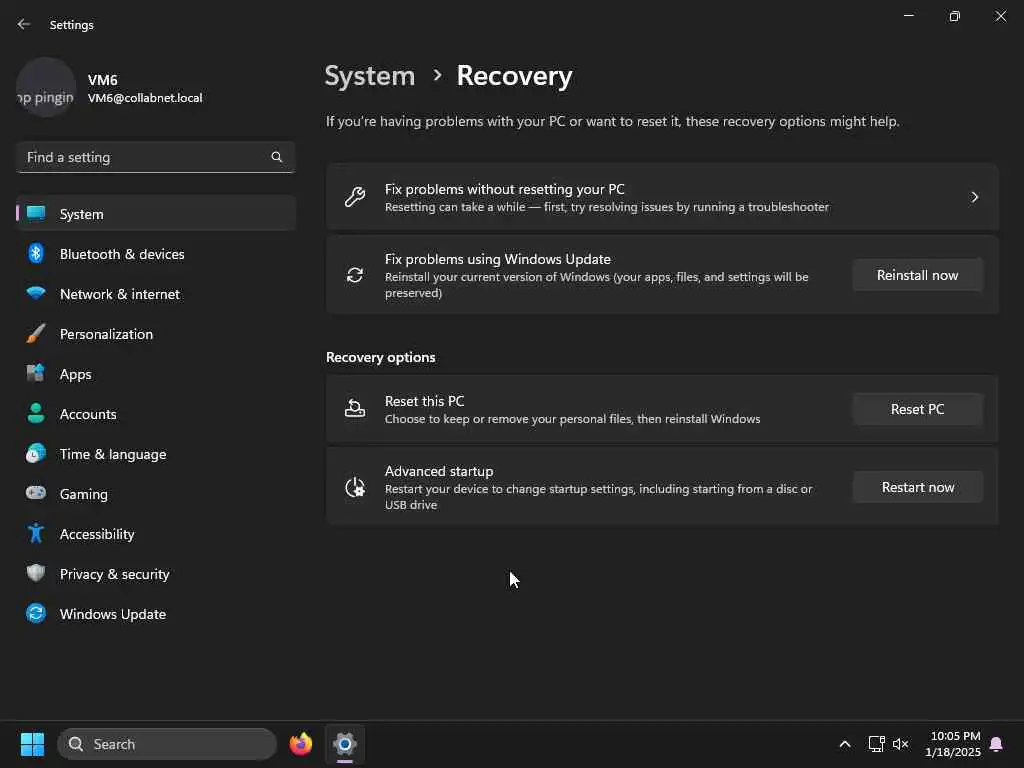This screenshot has height=768, width=1024.
Task: Click the network tray icon
Action: point(876,744)
